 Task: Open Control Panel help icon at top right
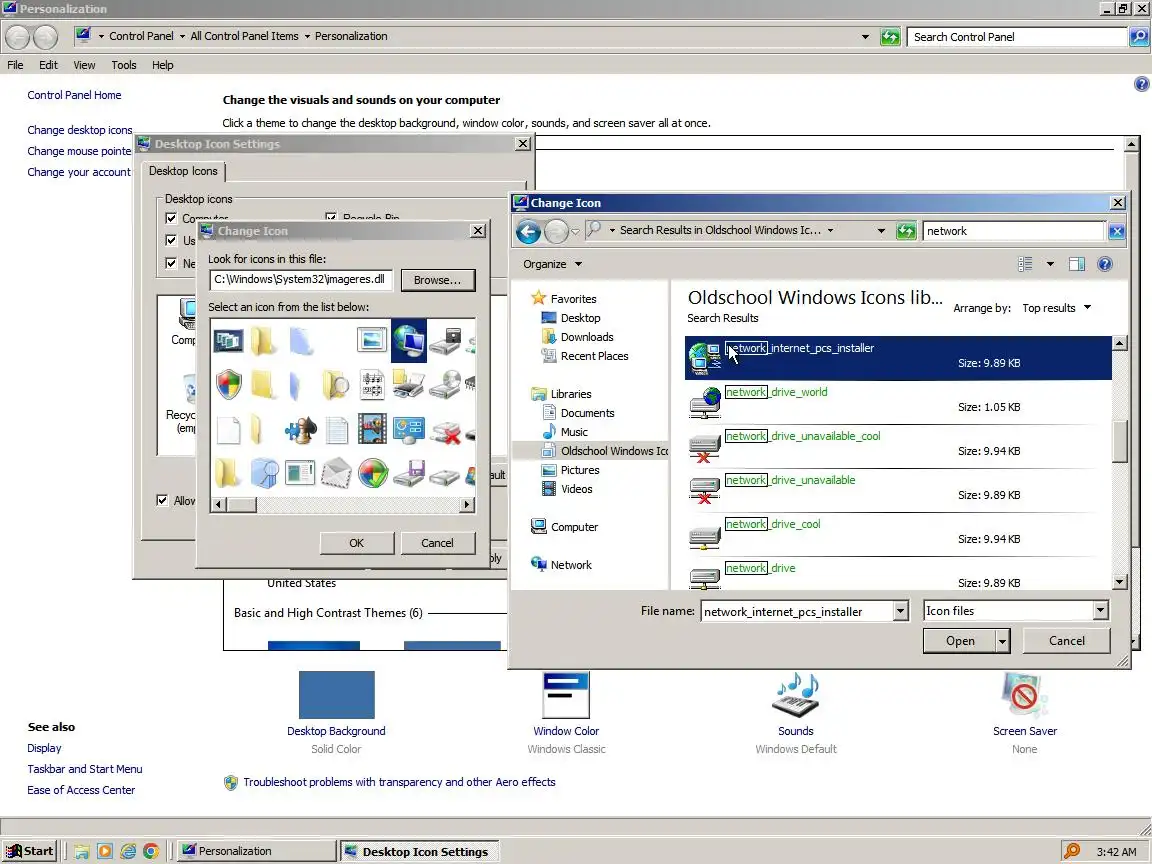pos(1141,84)
